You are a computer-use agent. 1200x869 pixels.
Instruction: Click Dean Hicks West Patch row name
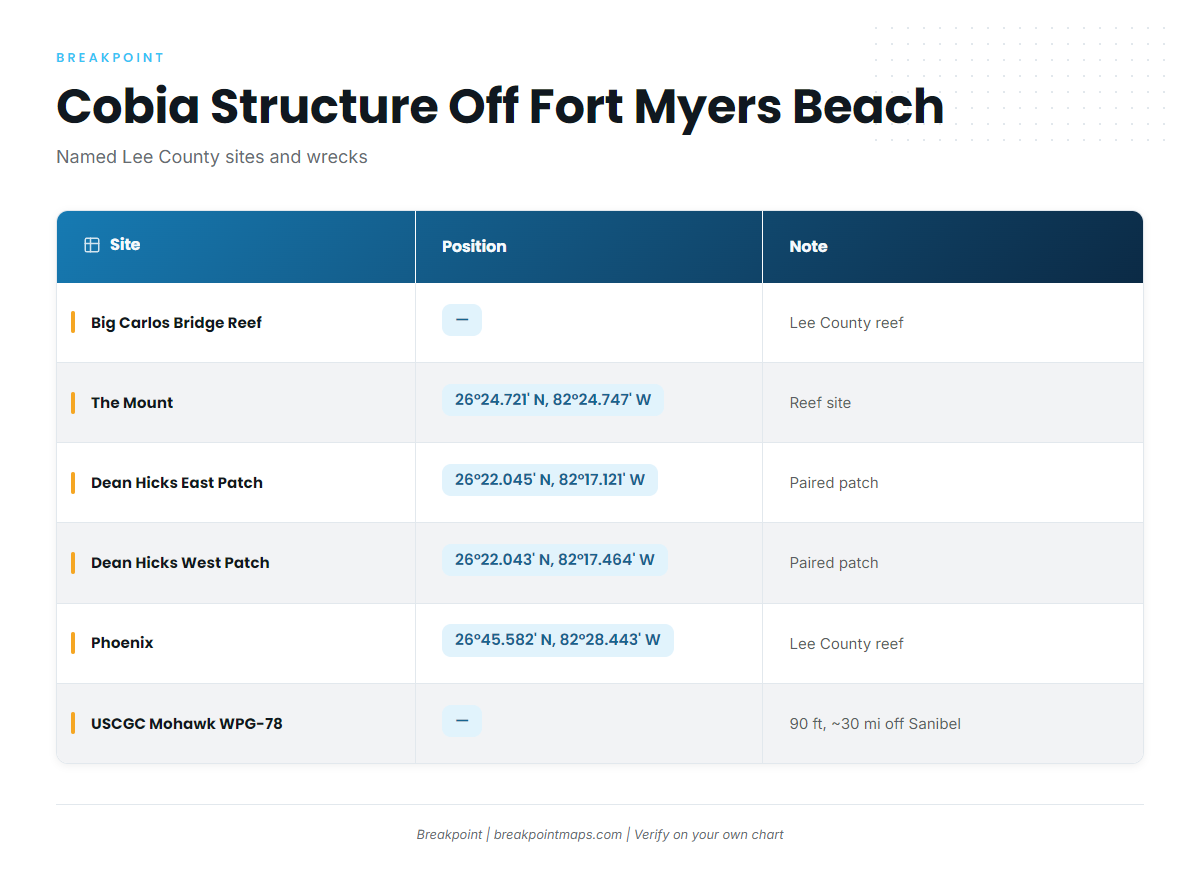pos(180,563)
